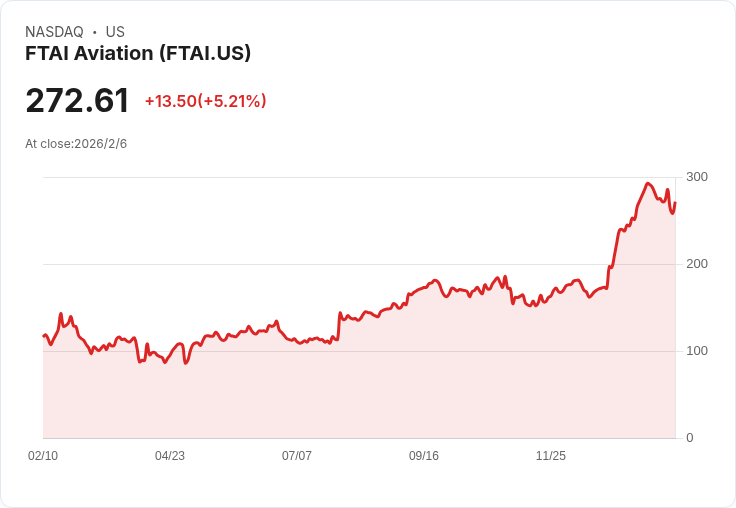Click the bullet separator between NASDAQ and US
The image size is (736, 508).
pyautogui.click(x=94, y=33)
